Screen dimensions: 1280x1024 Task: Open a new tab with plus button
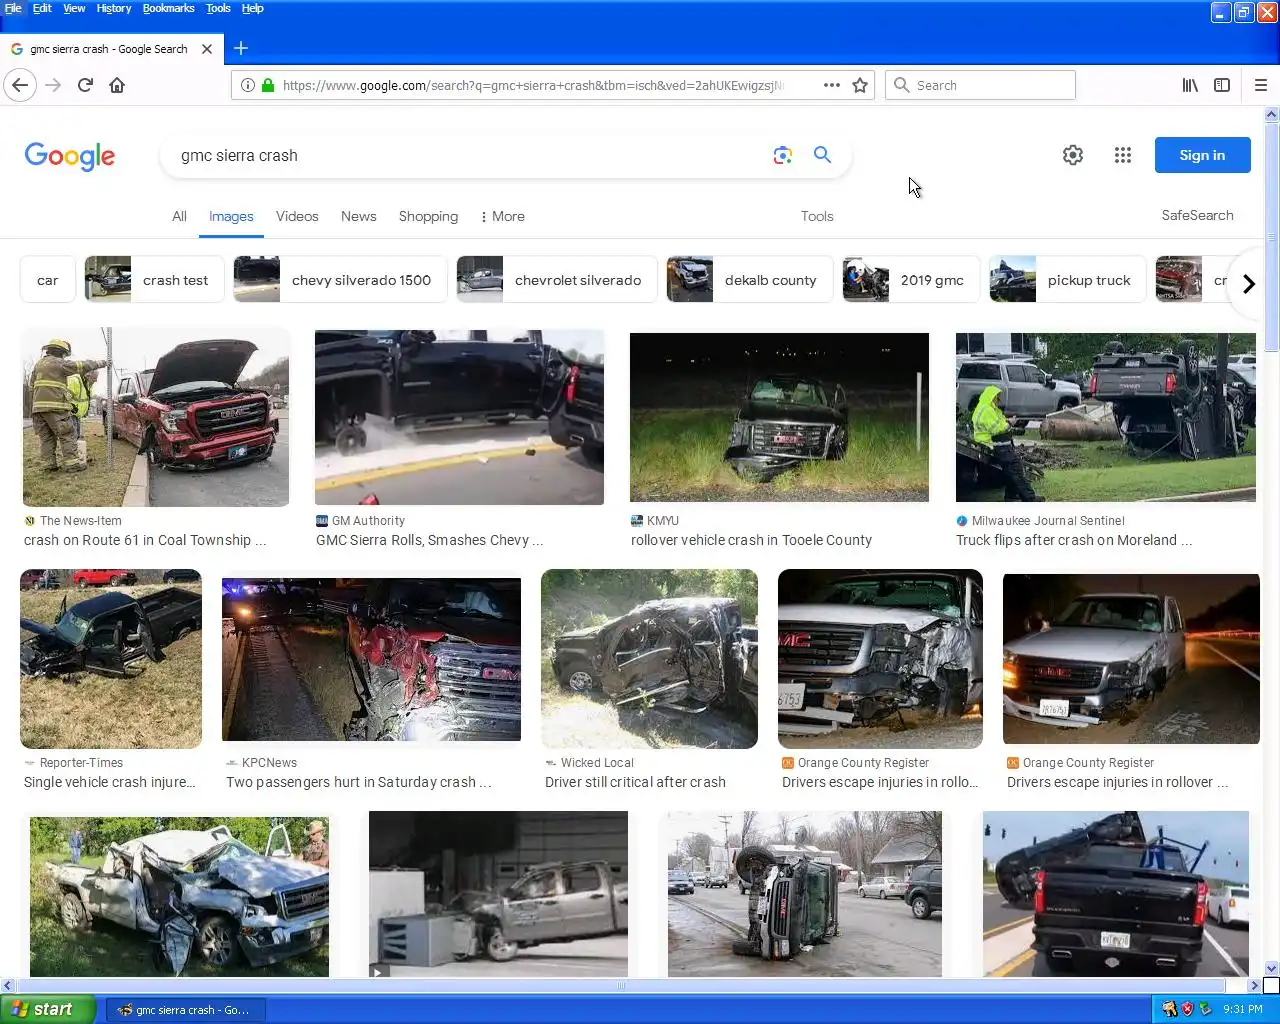pyautogui.click(x=241, y=48)
